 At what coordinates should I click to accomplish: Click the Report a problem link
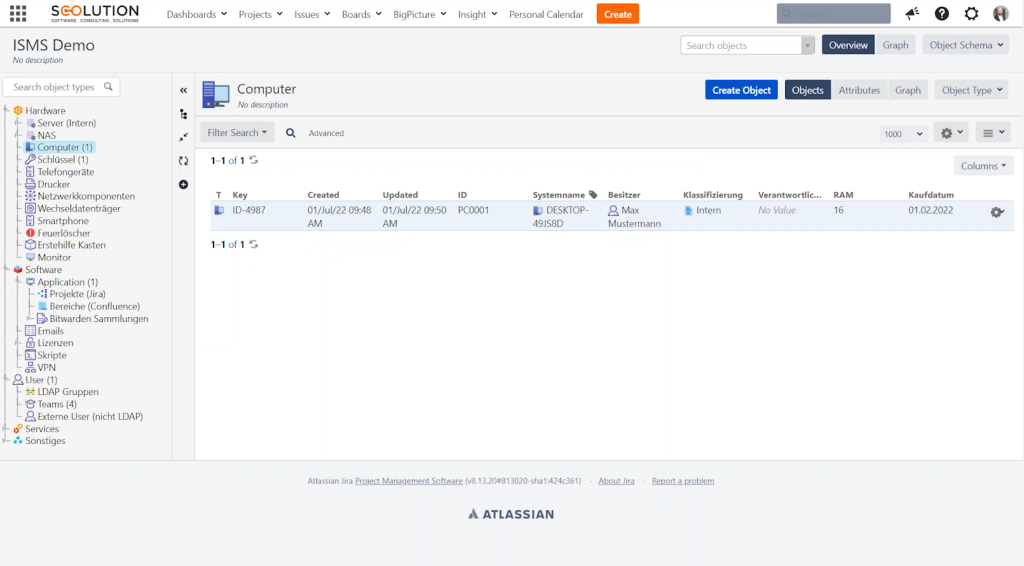tap(682, 481)
